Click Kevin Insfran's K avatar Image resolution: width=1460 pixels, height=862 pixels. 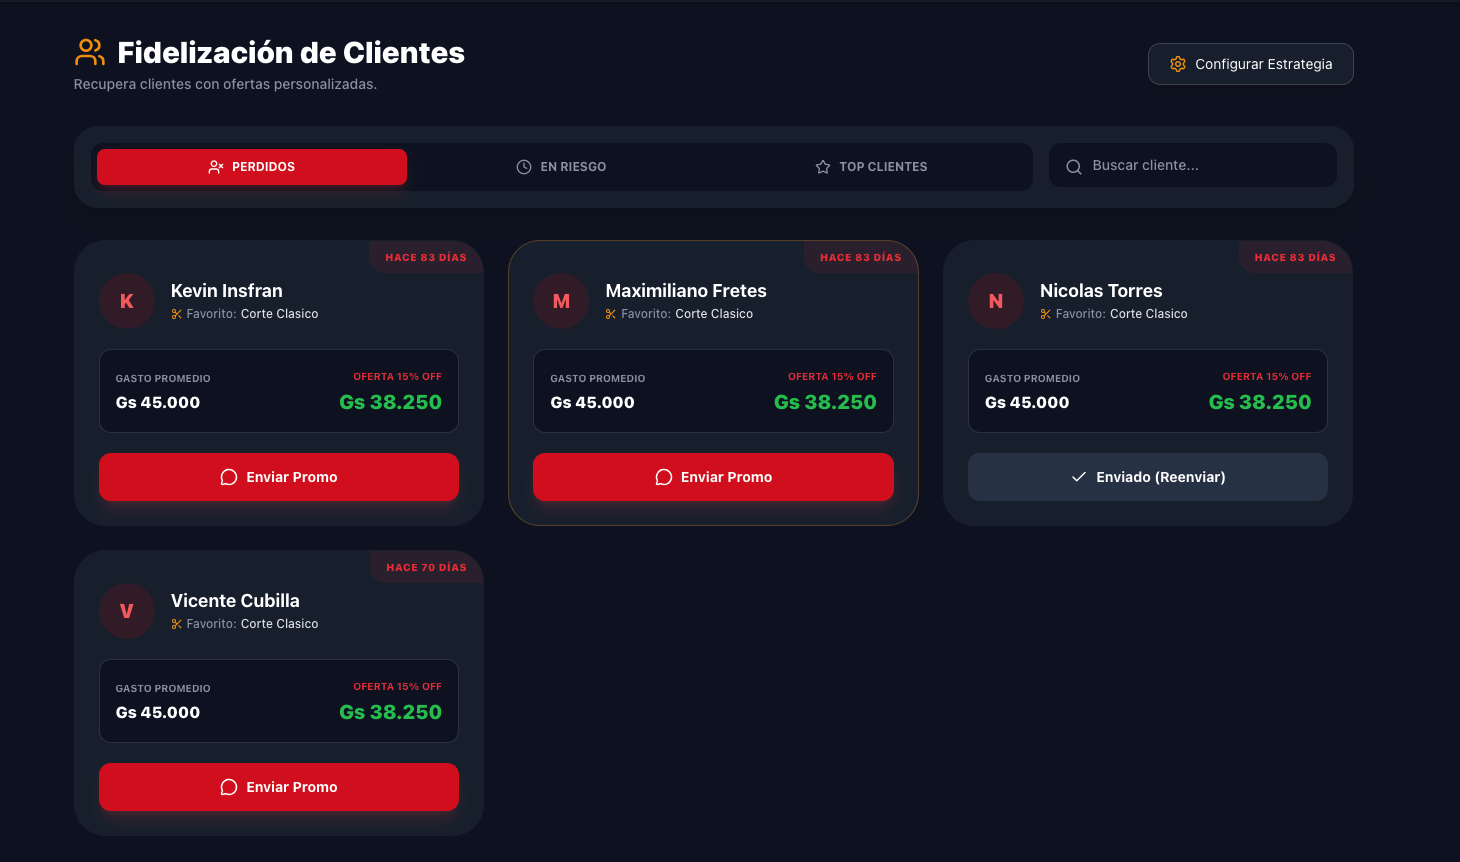(127, 301)
